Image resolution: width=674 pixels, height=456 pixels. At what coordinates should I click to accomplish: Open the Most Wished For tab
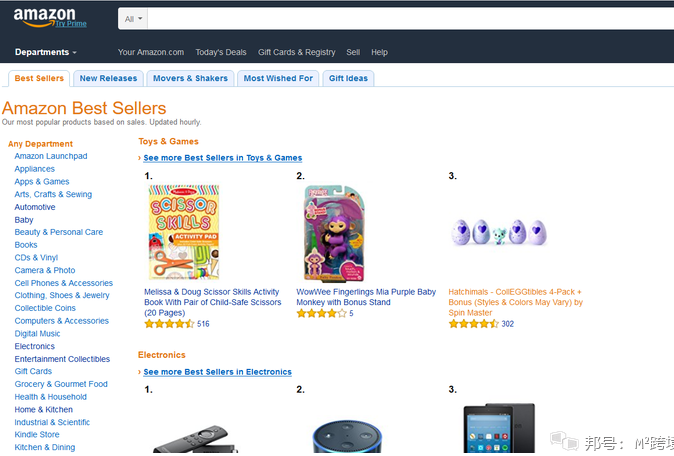click(278, 78)
